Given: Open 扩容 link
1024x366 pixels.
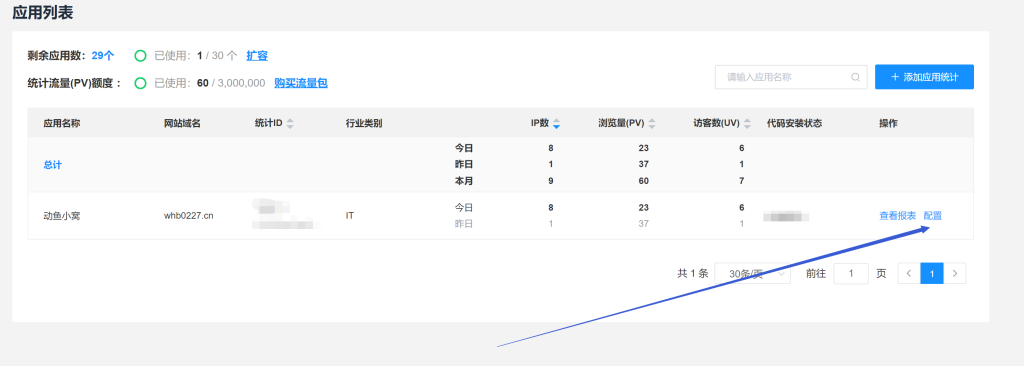Looking at the screenshot, I should (257, 56).
